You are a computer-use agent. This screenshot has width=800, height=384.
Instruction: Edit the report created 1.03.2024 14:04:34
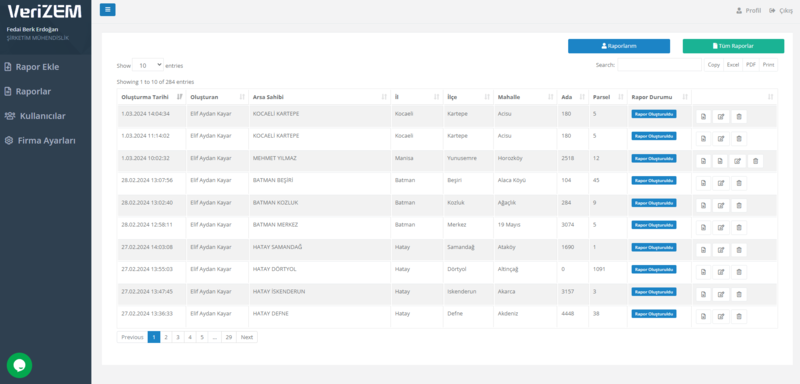721,117
